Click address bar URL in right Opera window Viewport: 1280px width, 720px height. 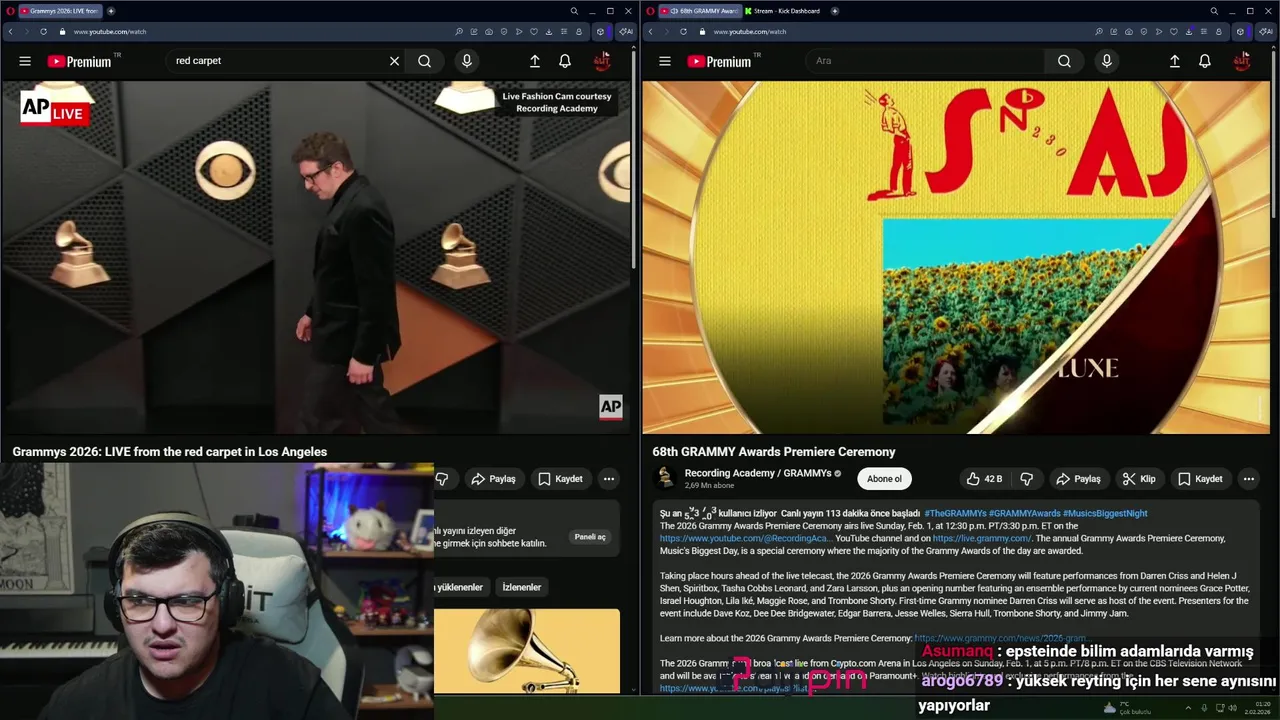coord(750,32)
